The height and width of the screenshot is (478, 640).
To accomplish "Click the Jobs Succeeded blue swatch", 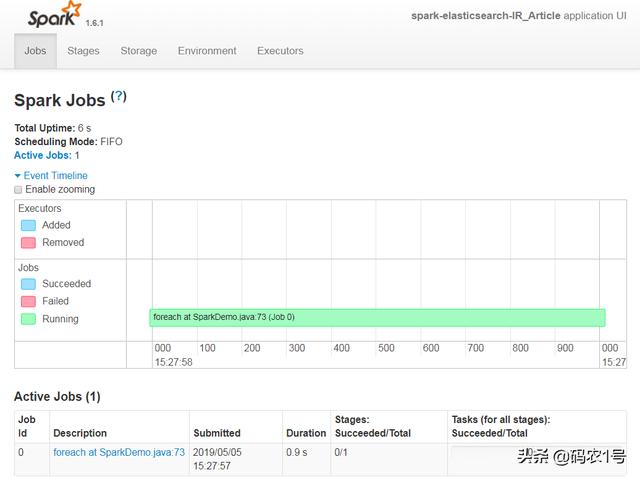I will 28,284.
